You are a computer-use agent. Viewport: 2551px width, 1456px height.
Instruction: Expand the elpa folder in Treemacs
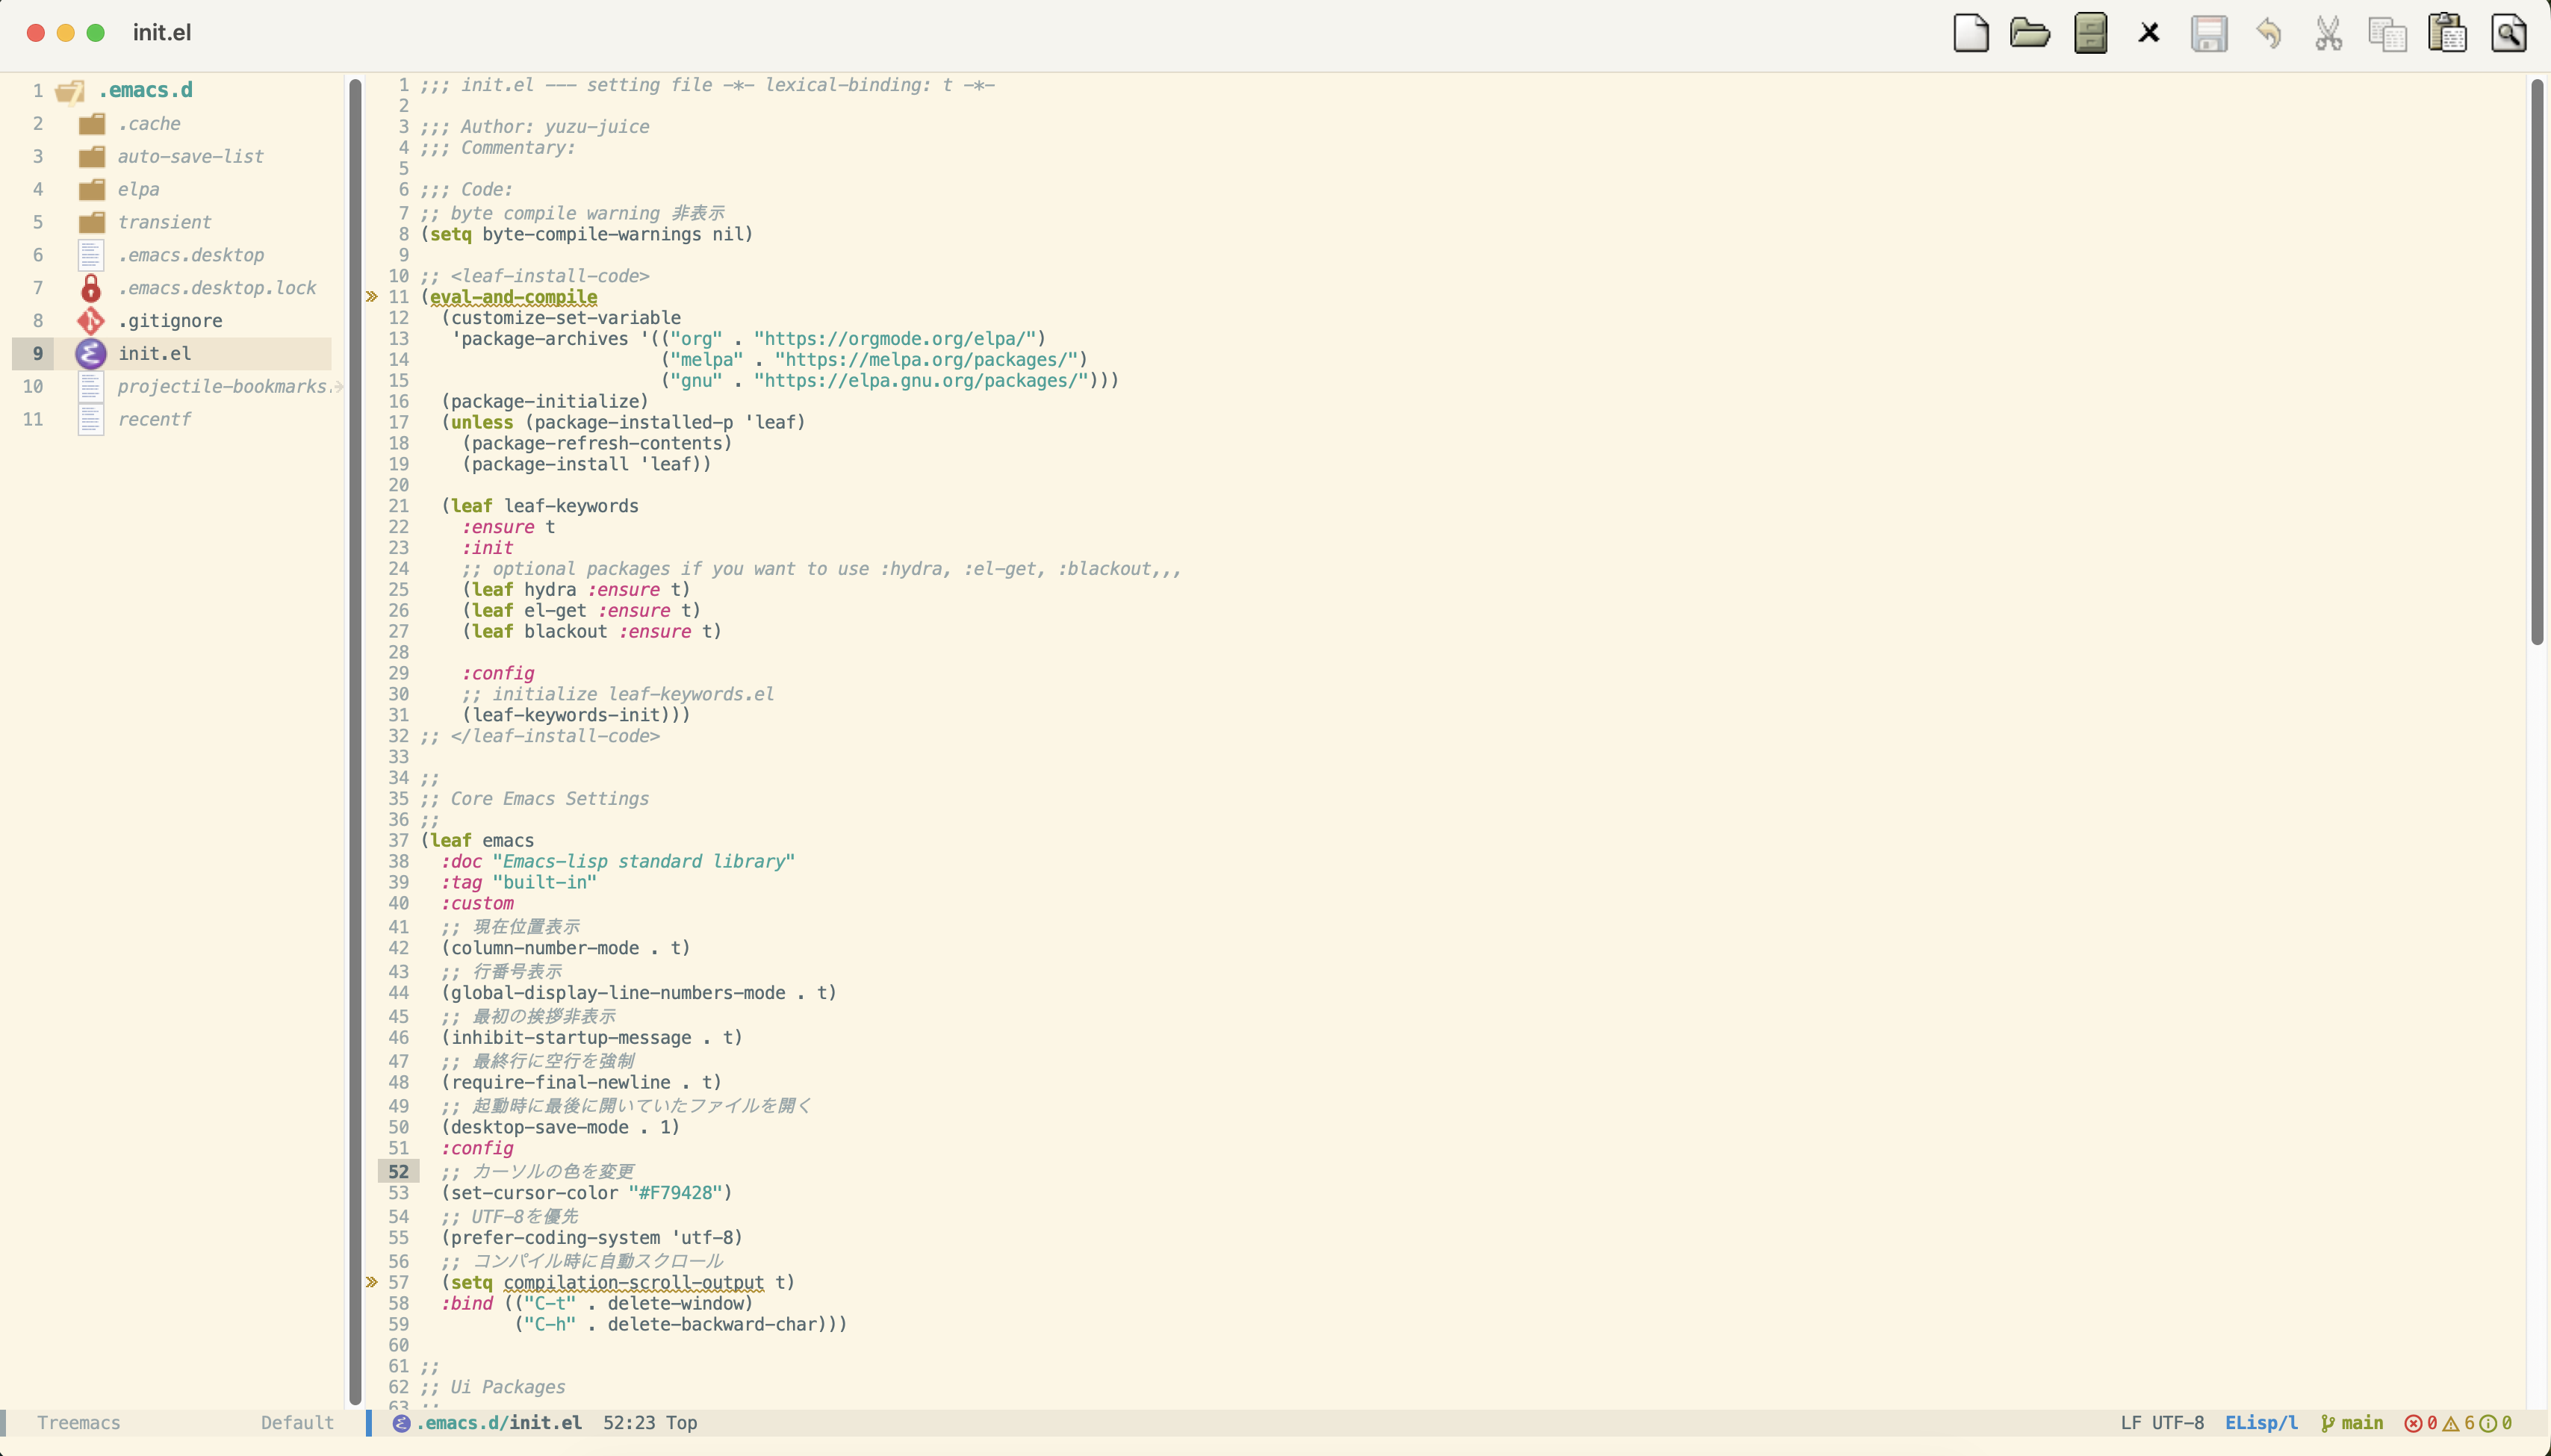pyautogui.click(x=138, y=189)
